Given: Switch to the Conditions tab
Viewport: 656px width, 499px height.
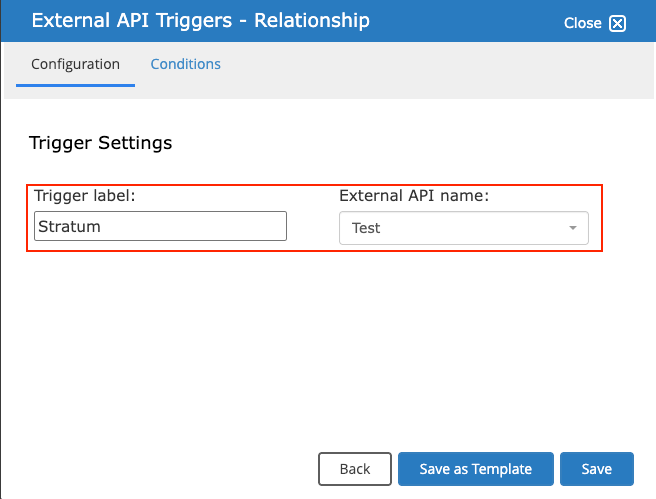Looking at the screenshot, I should pos(185,64).
